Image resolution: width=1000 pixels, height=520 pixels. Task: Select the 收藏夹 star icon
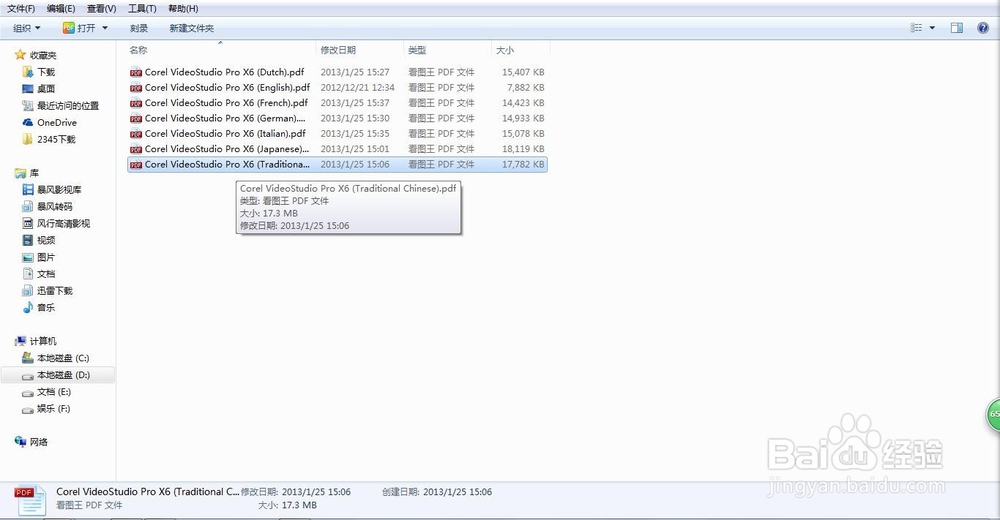[x=20, y=55]
